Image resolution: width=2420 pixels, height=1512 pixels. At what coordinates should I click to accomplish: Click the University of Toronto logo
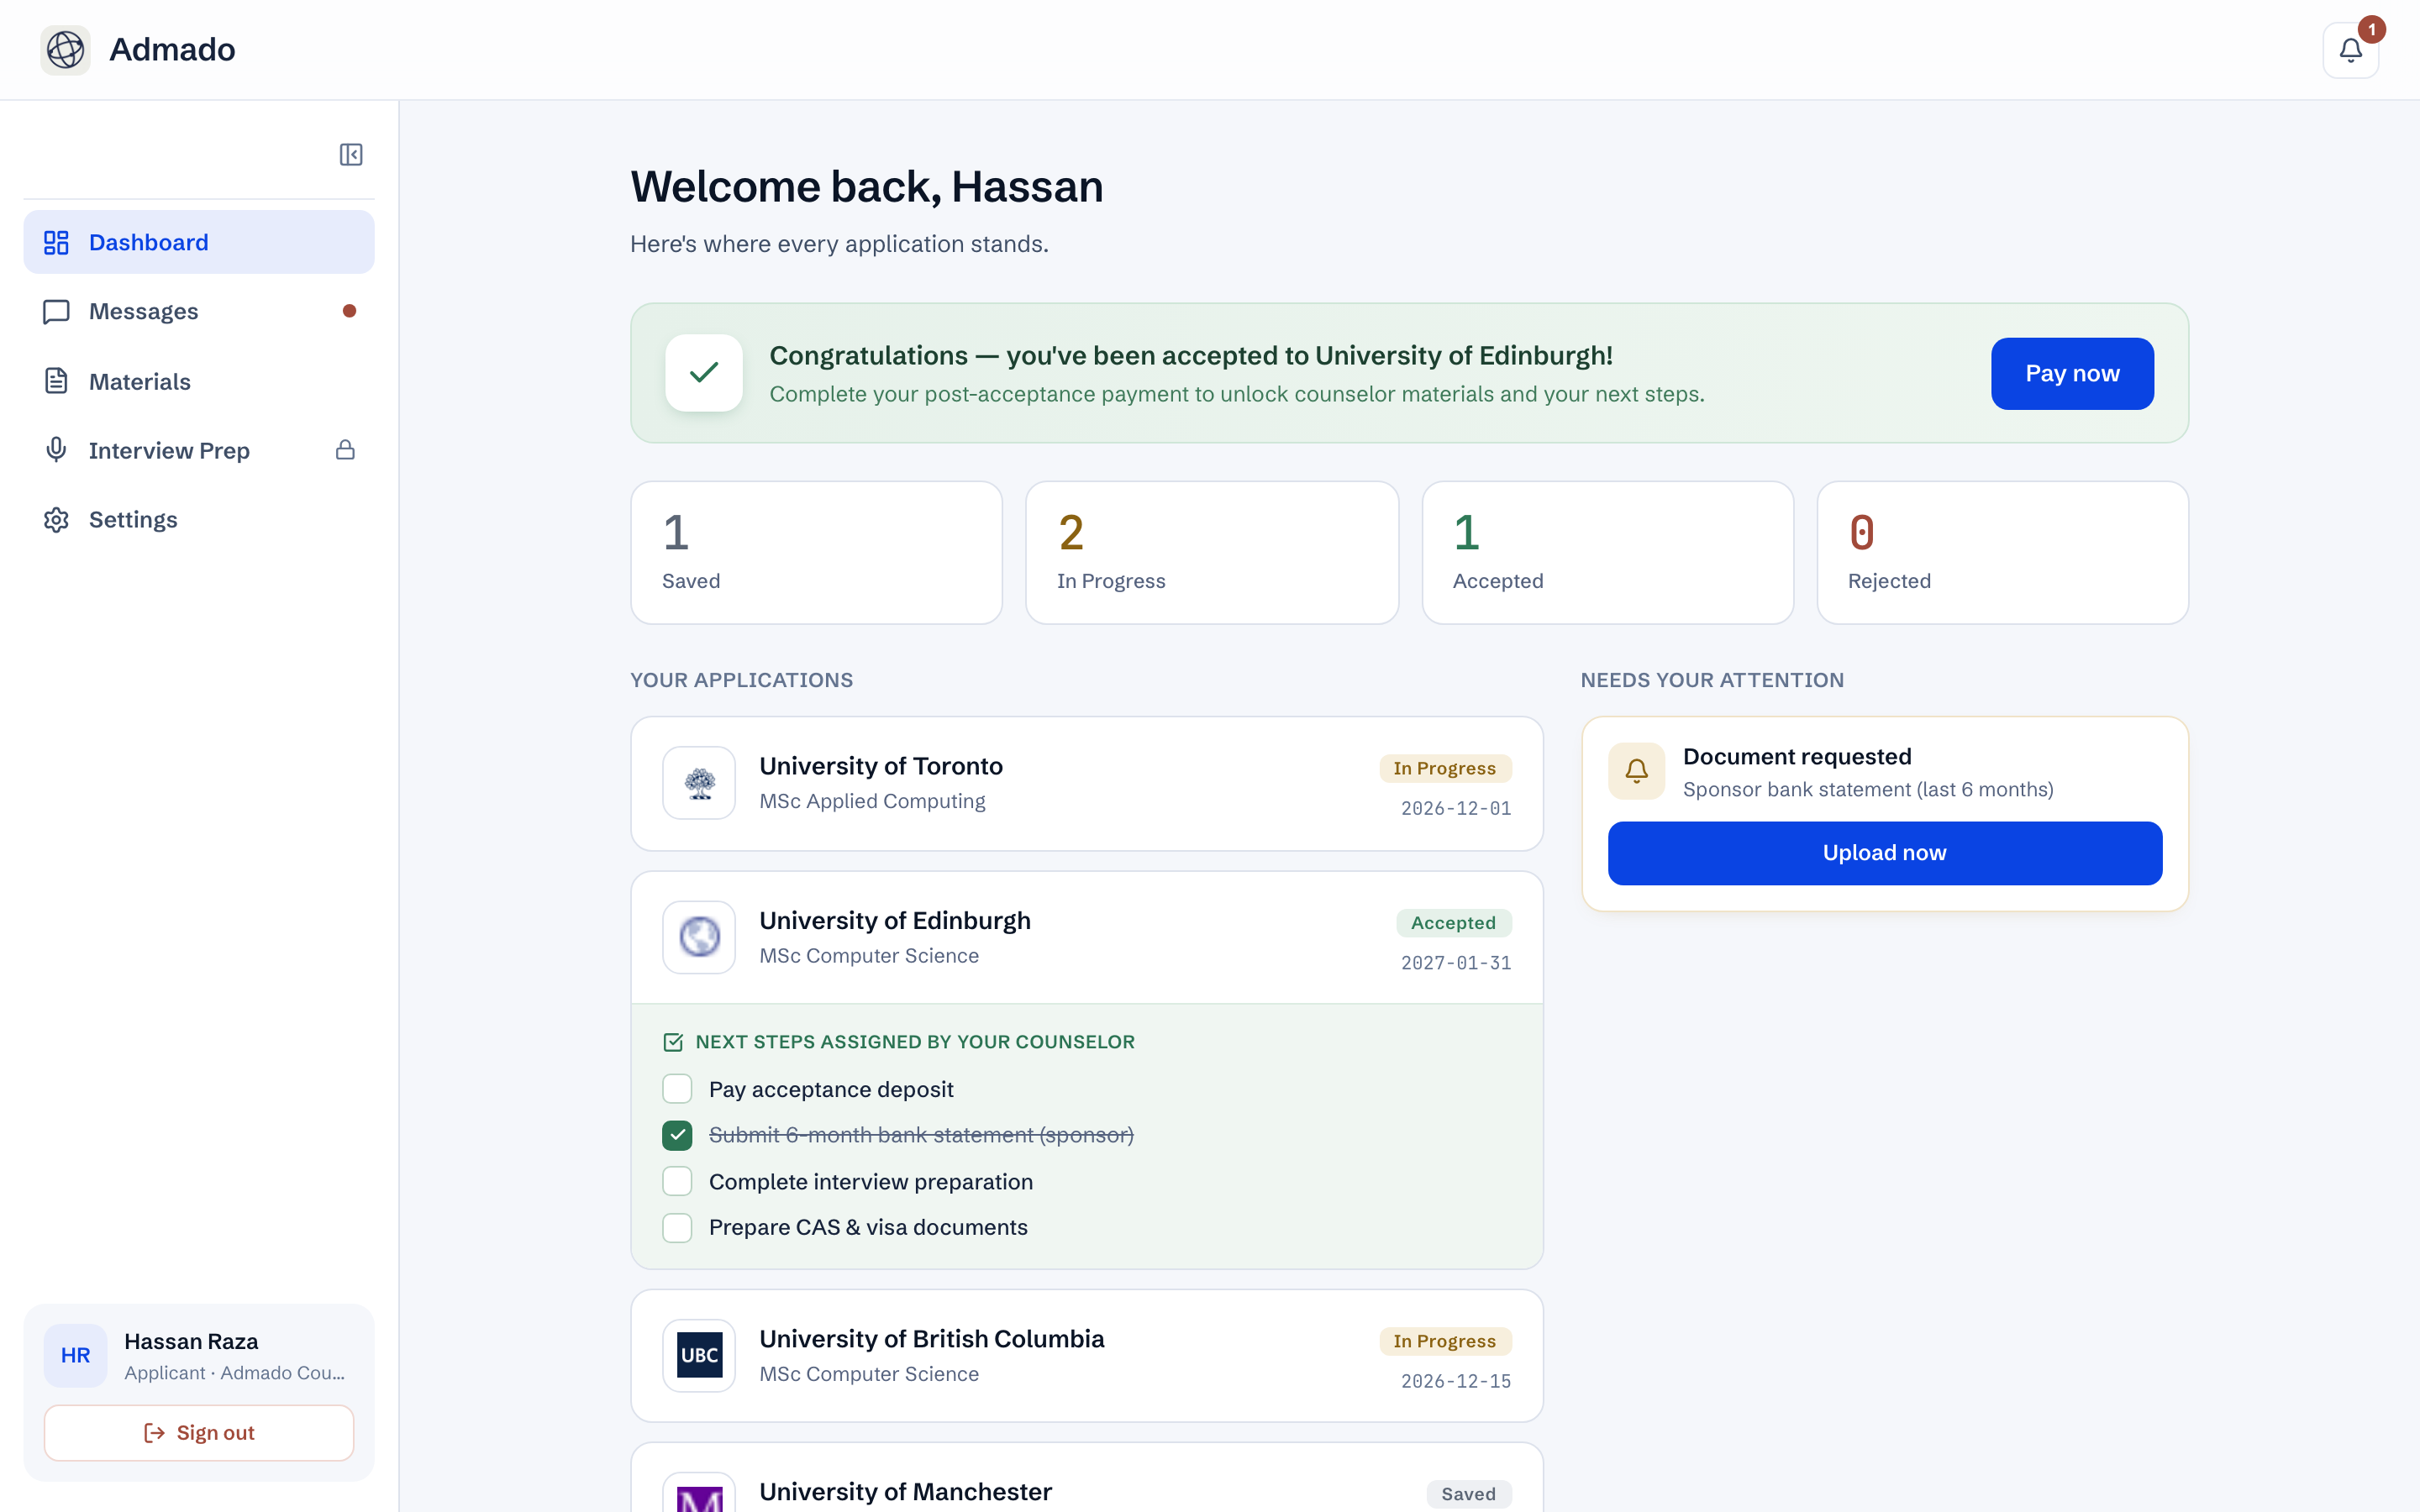click(699, 783)
